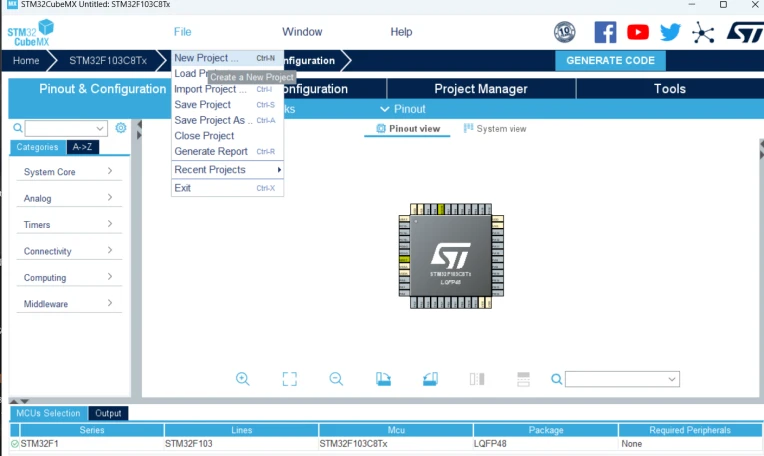Expand the Timers category
764x456 pixels.
point(69,224)
